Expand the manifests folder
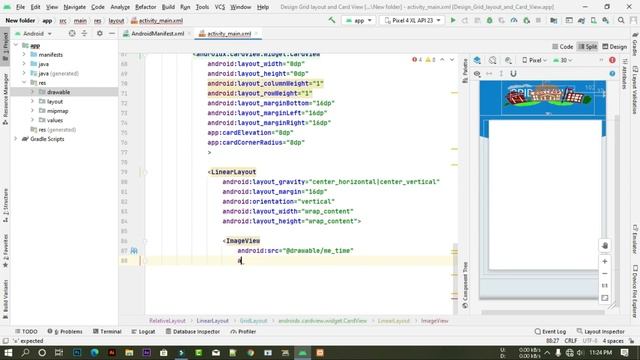The width and height of the screenshot is (640, 360). (24, 54)
